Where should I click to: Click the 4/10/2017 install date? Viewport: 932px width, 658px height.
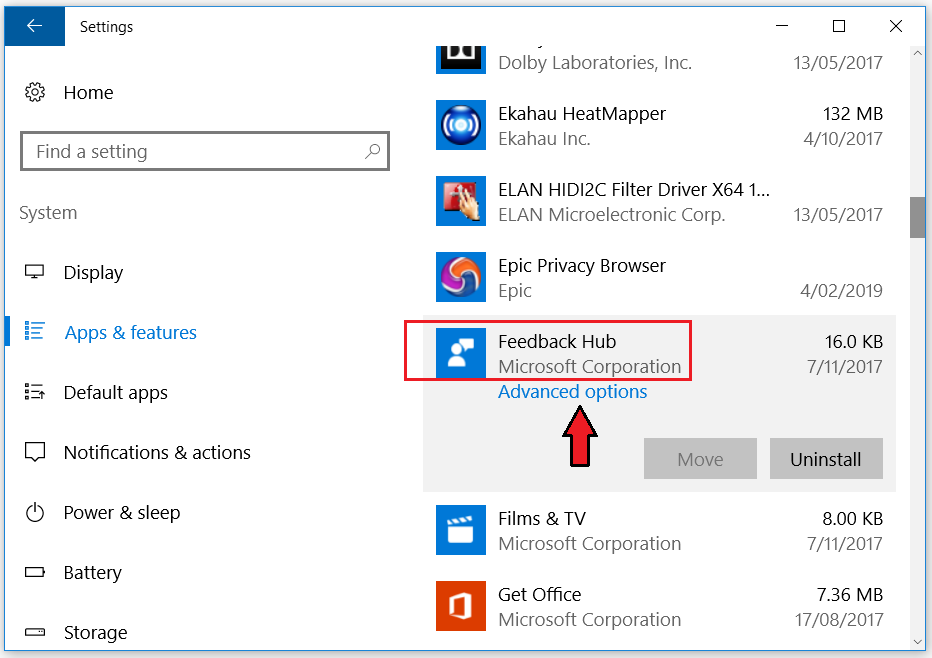(x=843, y=138)
